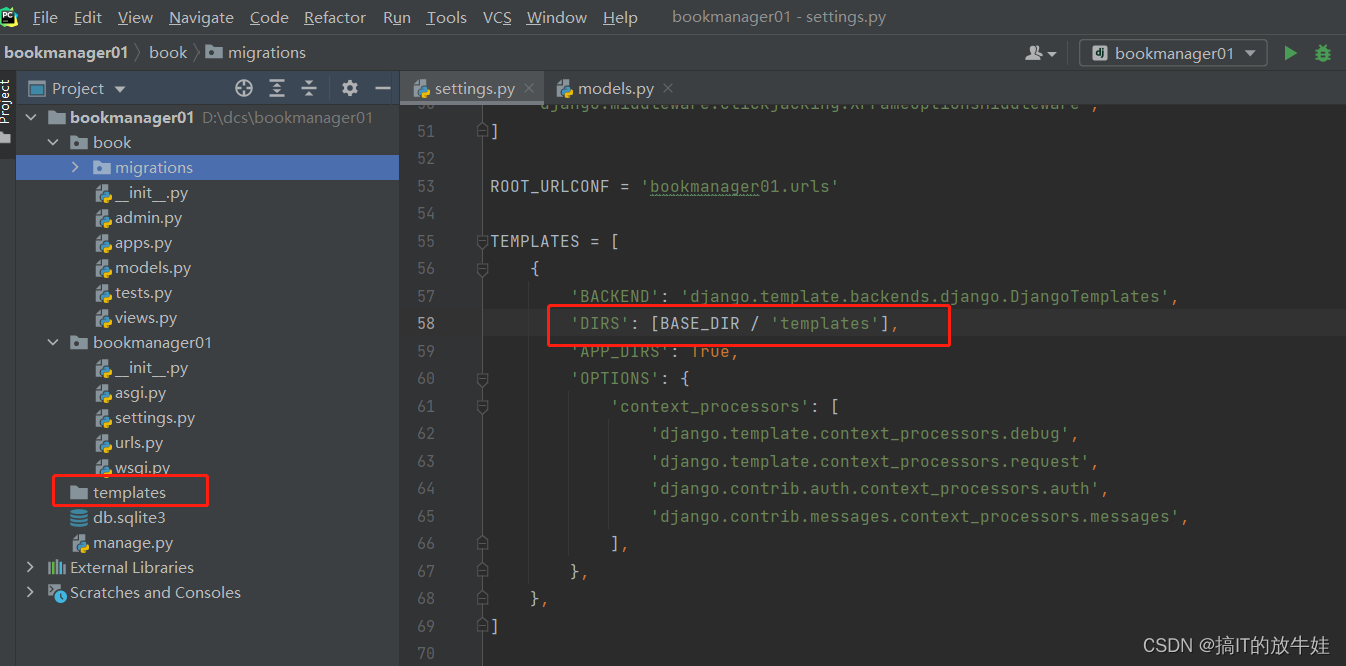
Task: Open project panel settings gear
Action: point(350,88)
